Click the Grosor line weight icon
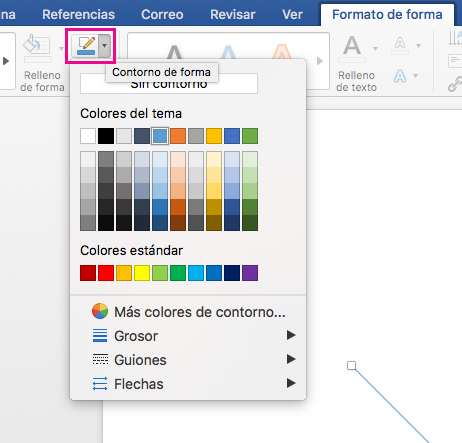 coord(100,335)
